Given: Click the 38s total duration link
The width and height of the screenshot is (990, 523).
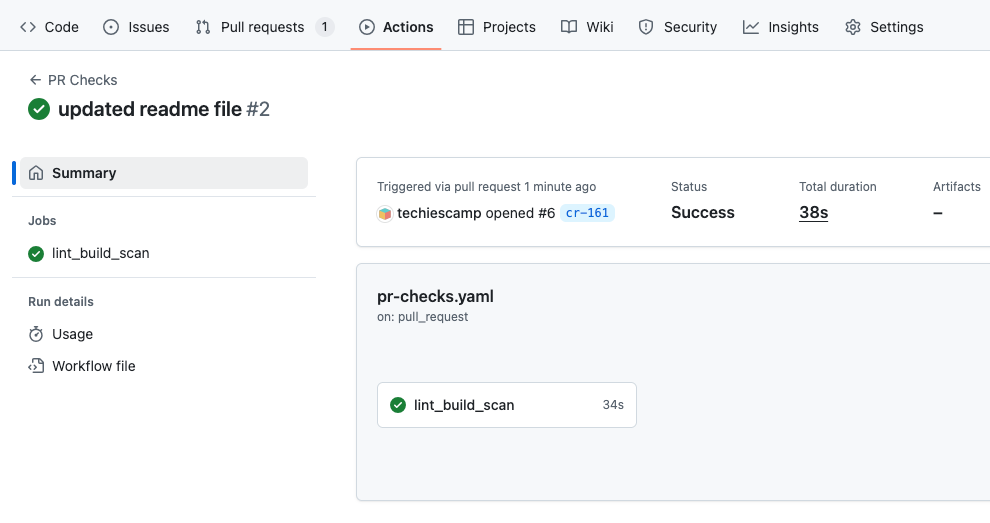Looking at the screenshot, I should click(813, 213).
